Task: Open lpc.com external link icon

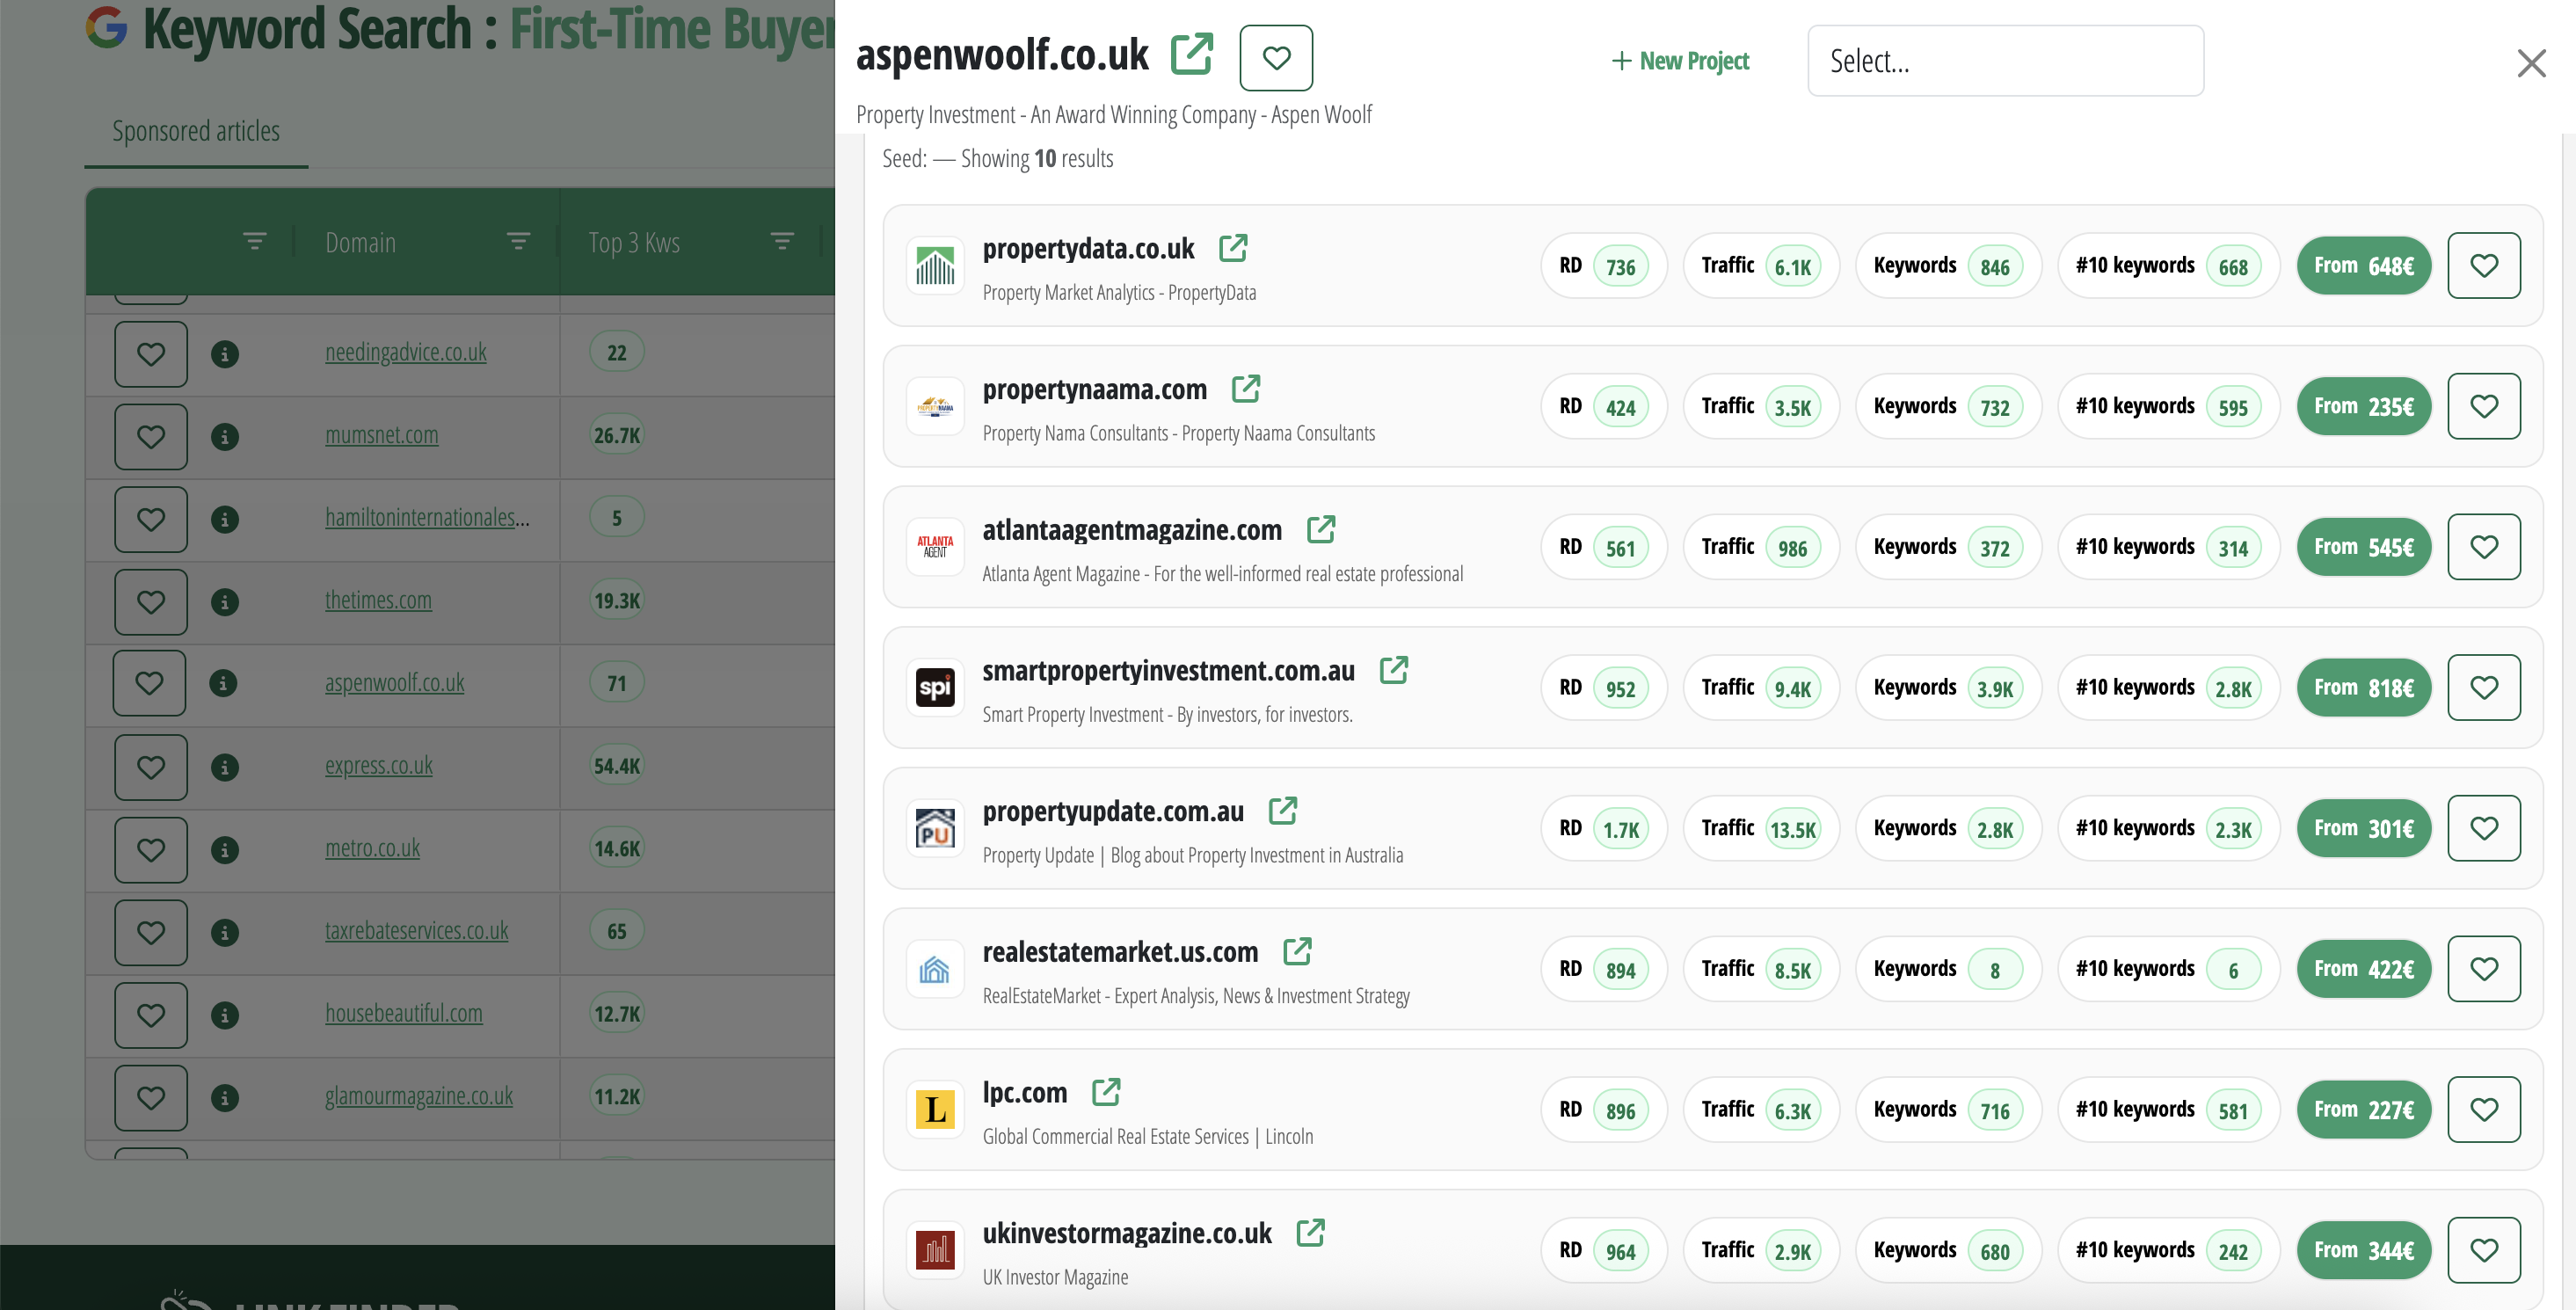Action: coord(1106,1092)
